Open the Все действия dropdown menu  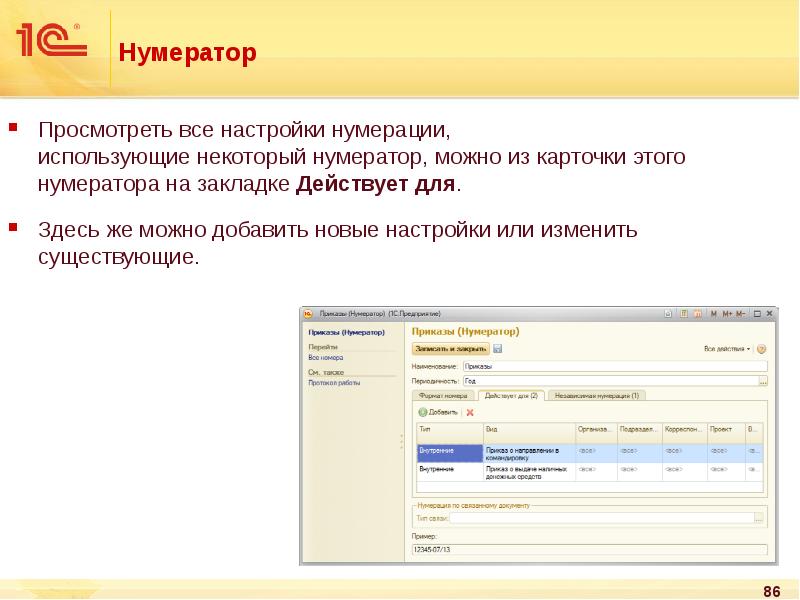727,349
